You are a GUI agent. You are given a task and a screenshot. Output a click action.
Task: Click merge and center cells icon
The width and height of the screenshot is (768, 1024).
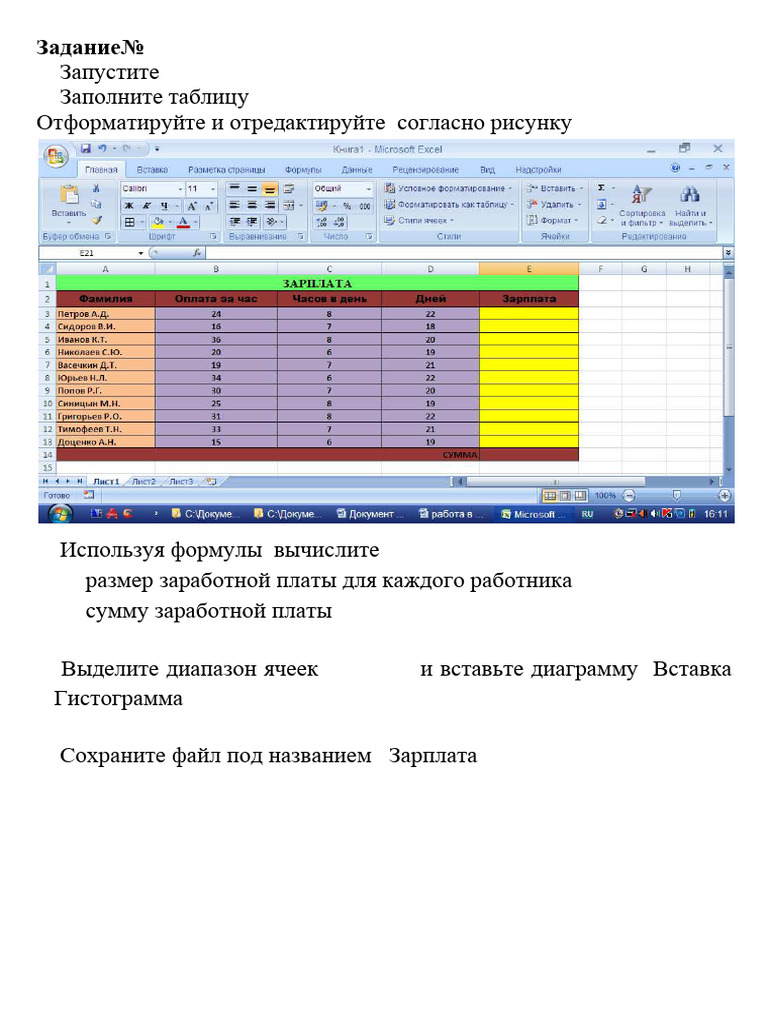[x=289, y=205]
